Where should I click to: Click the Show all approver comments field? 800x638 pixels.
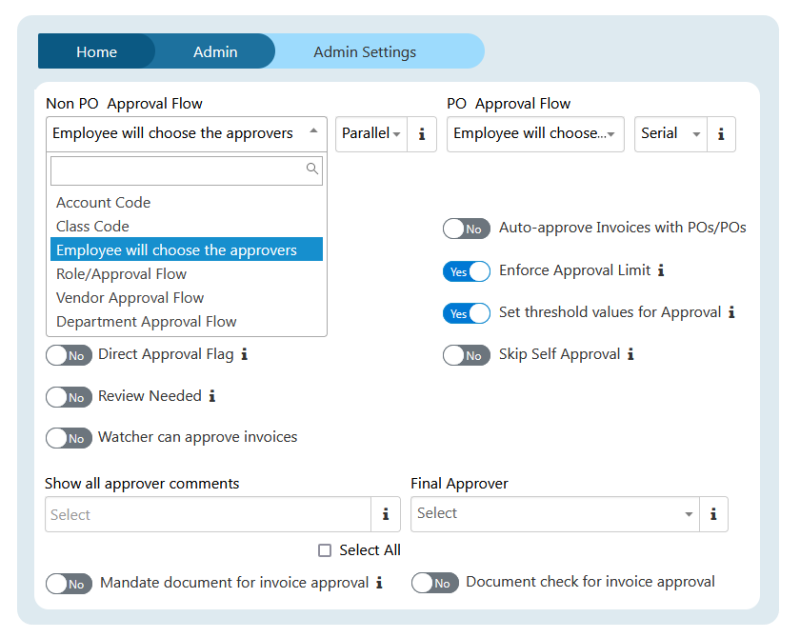coord(208,515)
